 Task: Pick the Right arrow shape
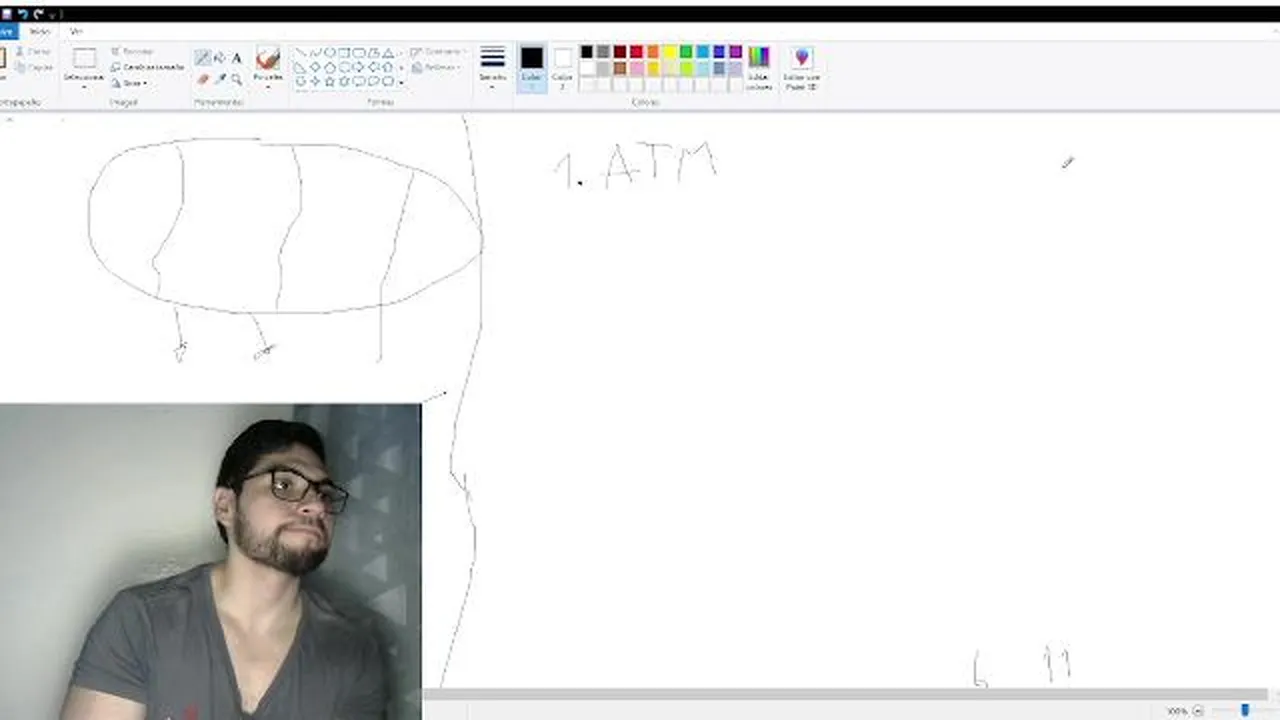point(359,67)
